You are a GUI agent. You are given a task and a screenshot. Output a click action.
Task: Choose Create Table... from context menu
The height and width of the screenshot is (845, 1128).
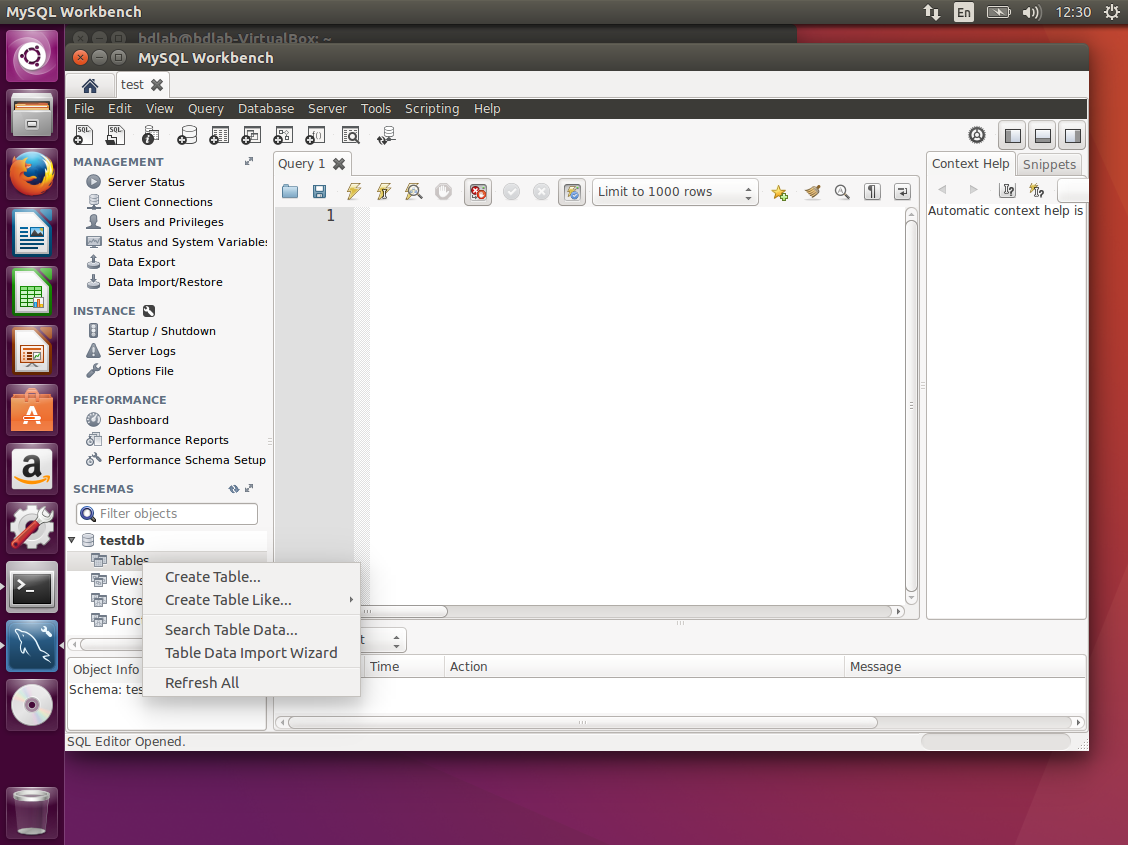coord(213,577)
